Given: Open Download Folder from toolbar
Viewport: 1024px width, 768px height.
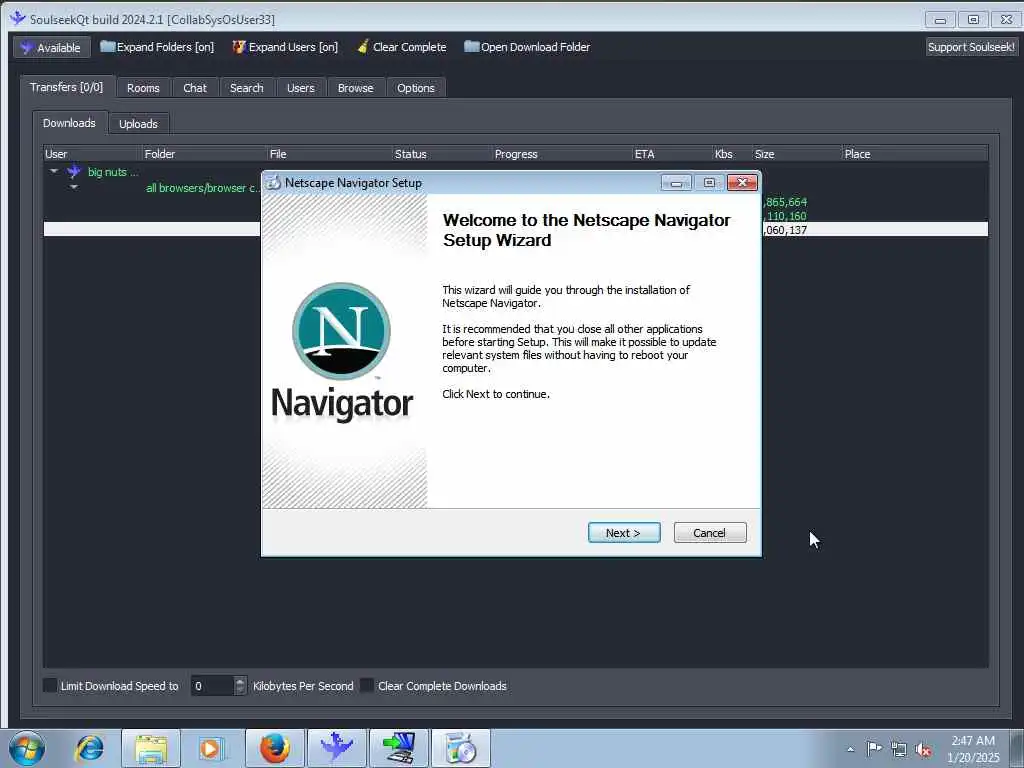Looking at the screenshot, I should (527, 47).
